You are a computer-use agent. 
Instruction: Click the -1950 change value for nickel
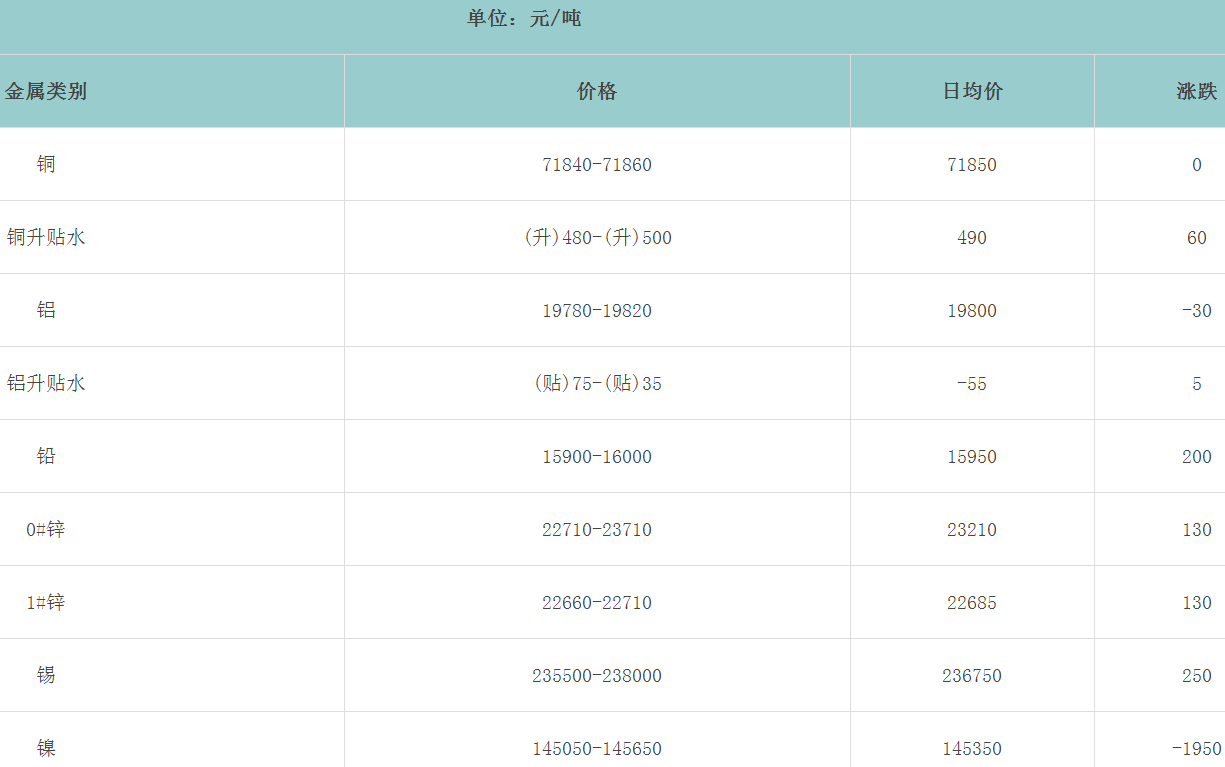point(1196,749)
